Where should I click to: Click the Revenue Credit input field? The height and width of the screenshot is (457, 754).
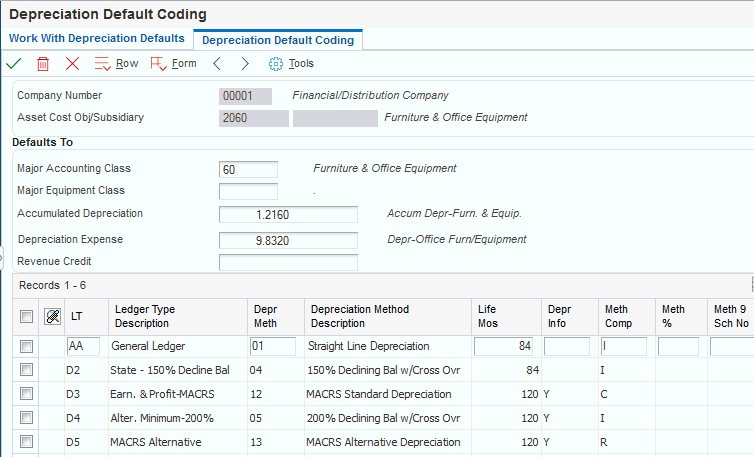point(288,262)
